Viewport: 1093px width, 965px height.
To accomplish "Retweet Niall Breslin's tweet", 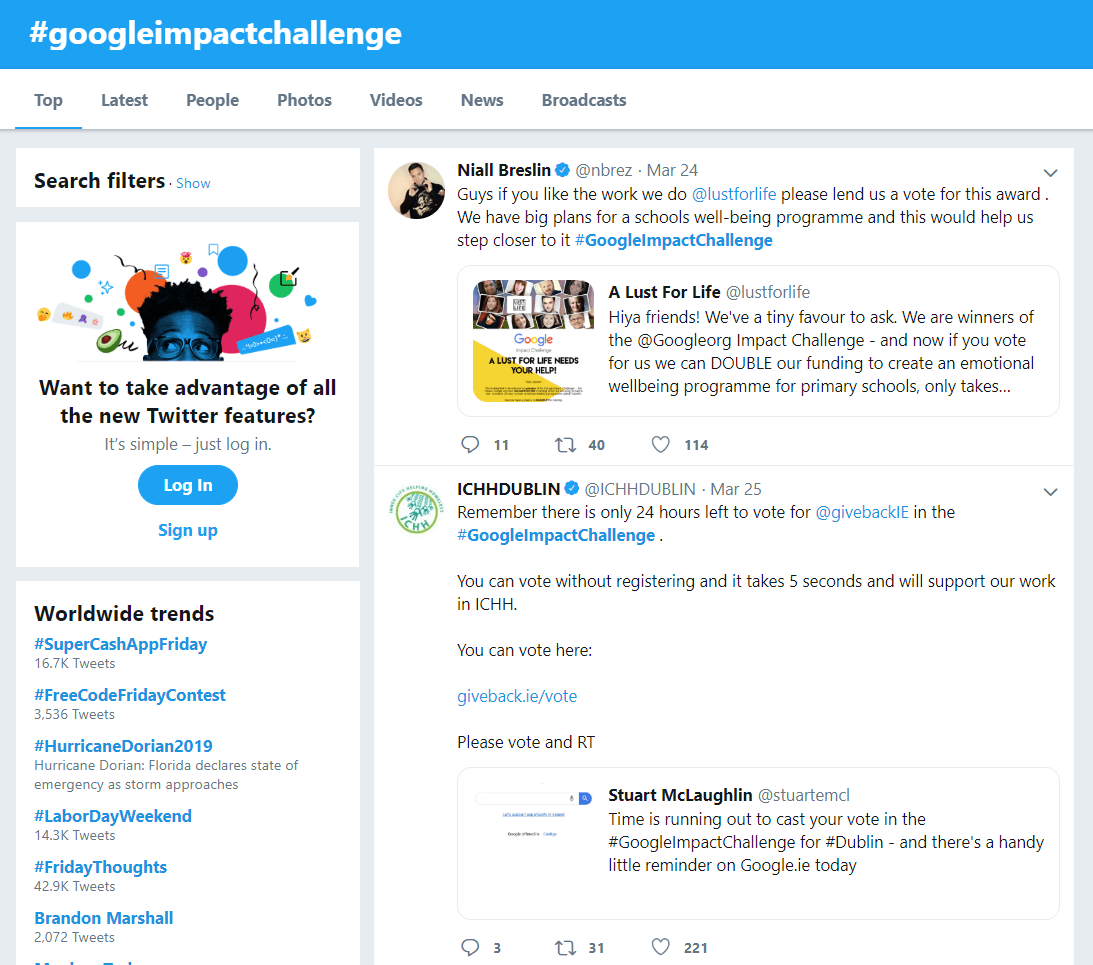I will [565, 444].
